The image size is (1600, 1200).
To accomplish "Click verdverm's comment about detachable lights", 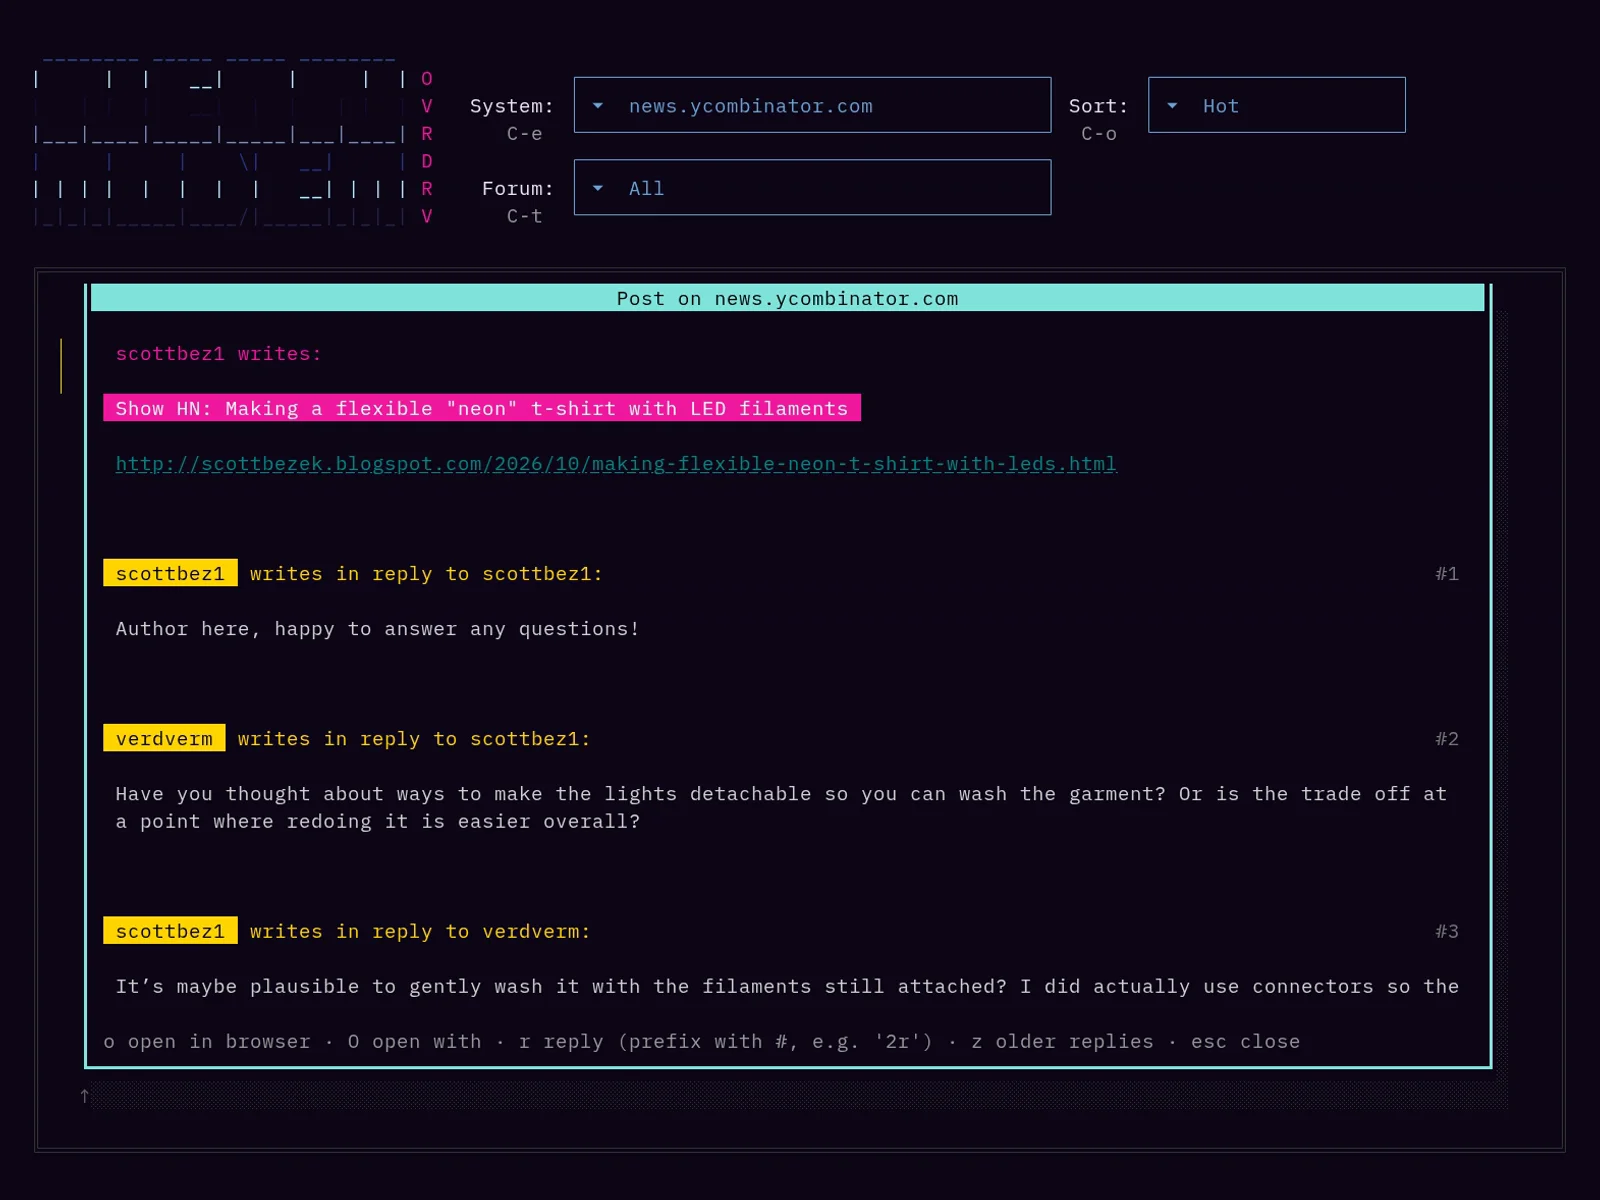I will click(781, 807).
